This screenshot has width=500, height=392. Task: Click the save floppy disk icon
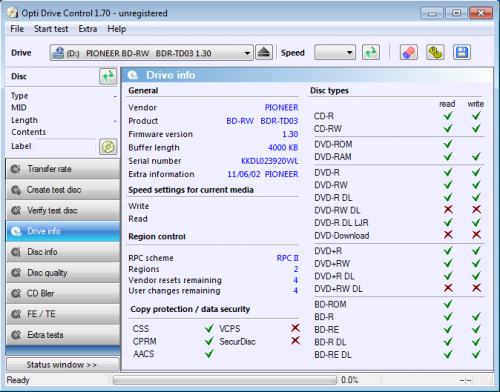(x=462, y=53)
